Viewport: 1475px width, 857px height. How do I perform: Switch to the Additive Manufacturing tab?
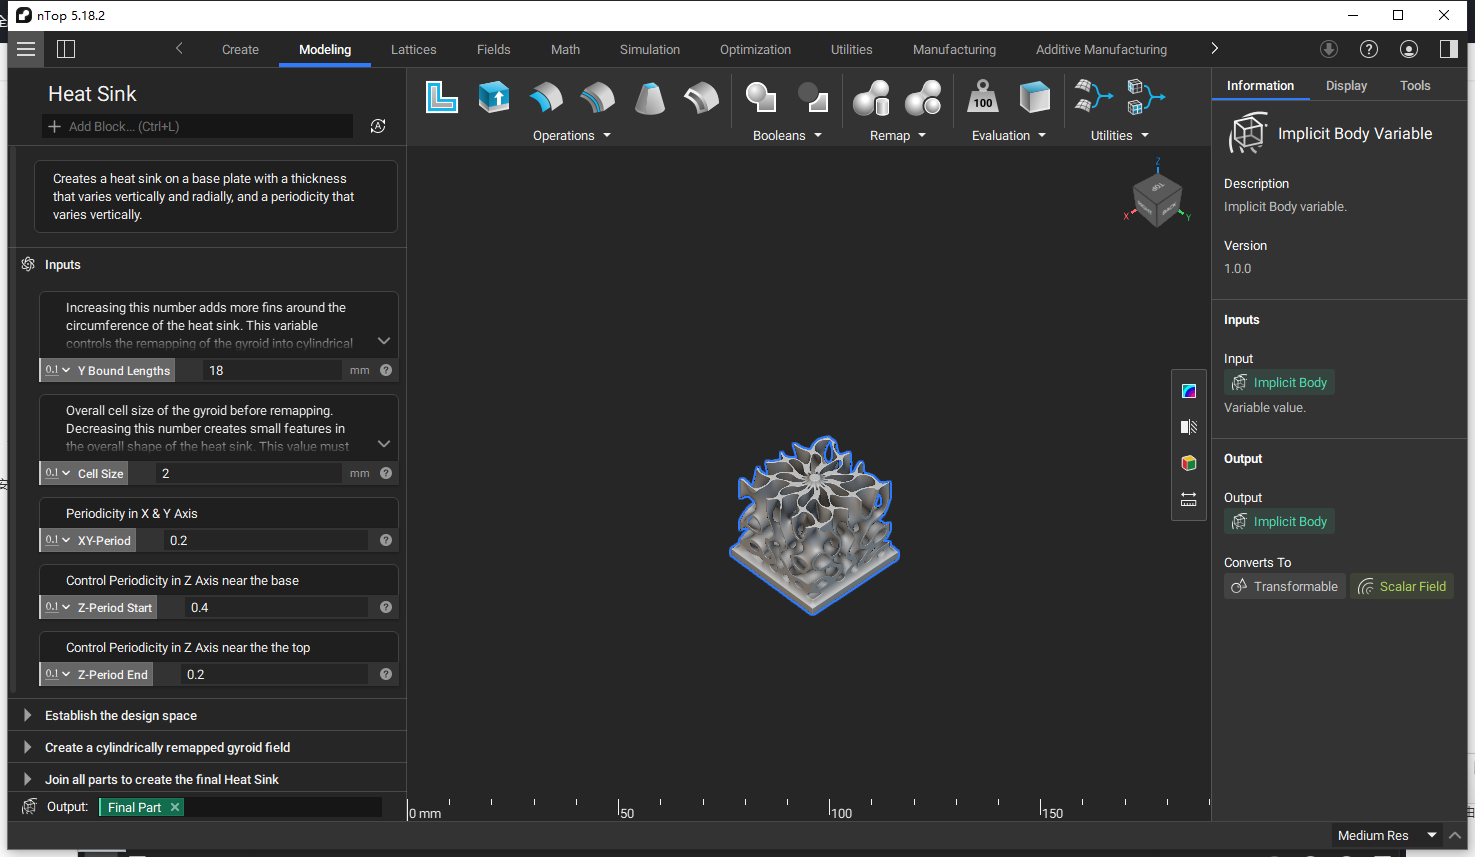pyautogui.click(x=1101, y=49)
